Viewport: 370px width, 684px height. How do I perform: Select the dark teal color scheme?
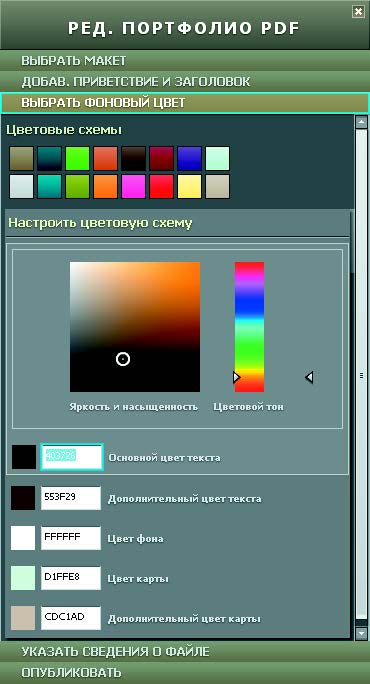pyautogui.click(x=49, y=158)
